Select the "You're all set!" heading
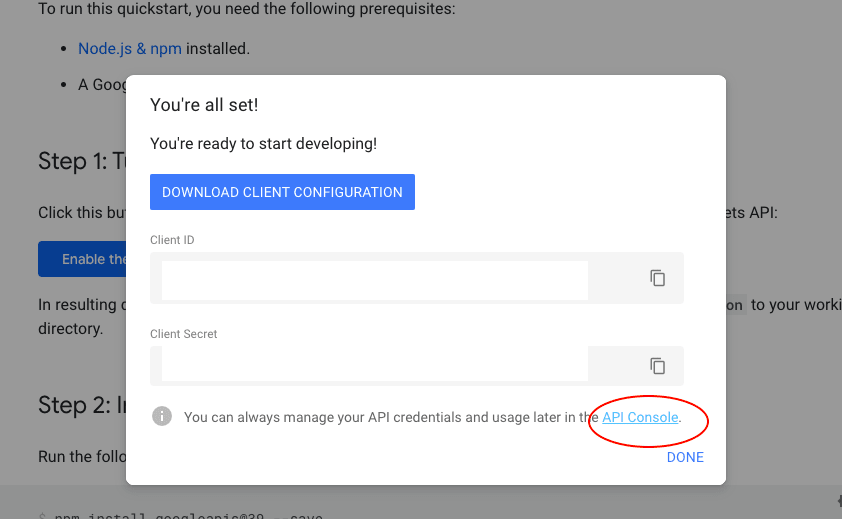Image resolution: width=842 pixels, height=519 pixels. [x=204, y=105]
